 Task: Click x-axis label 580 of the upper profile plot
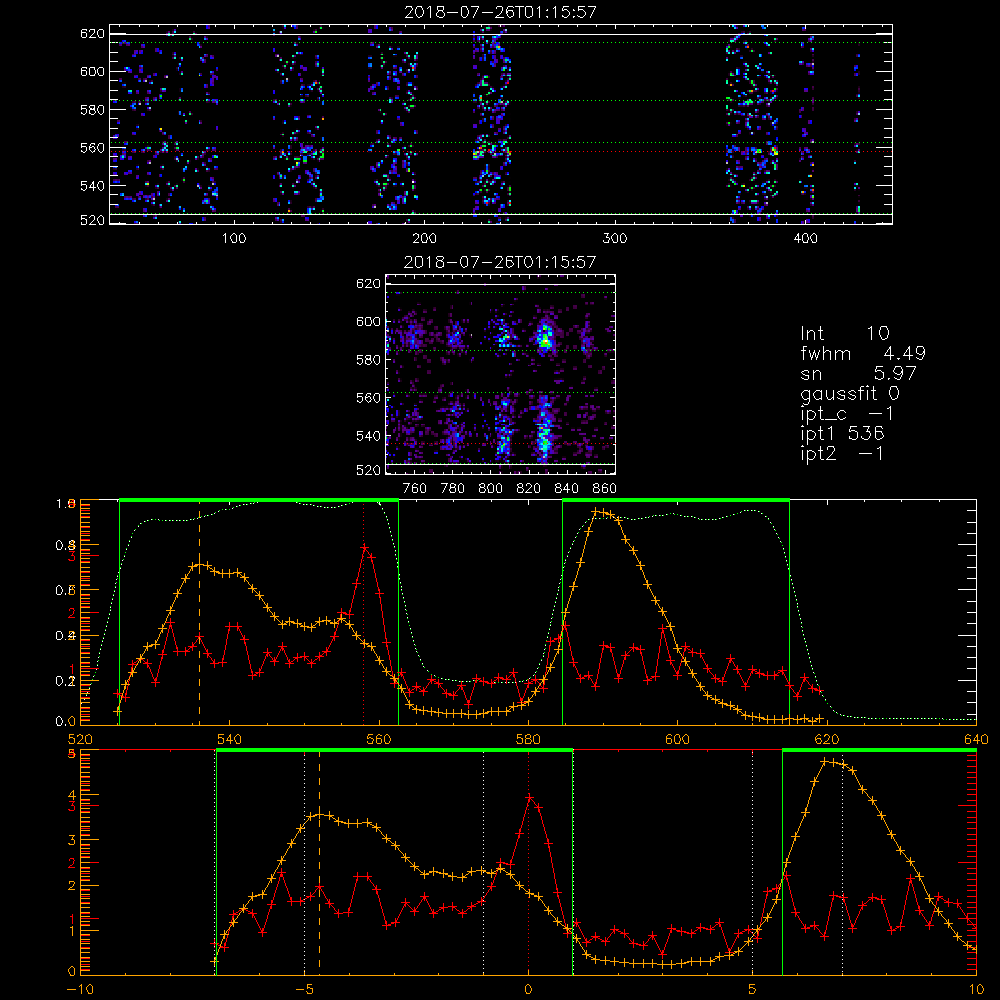pyautogui.click(x=528, y=739)
